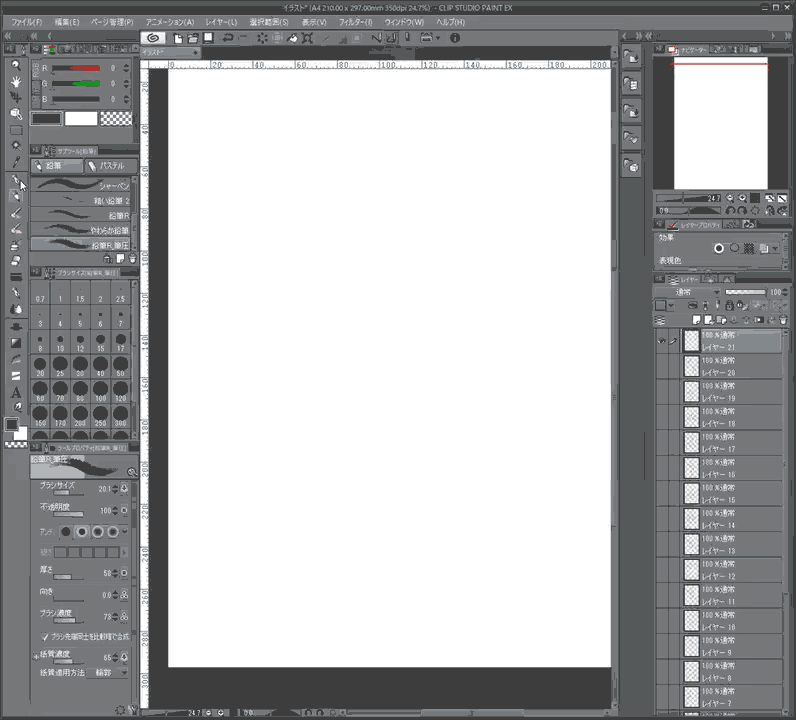Click navigator zoom in magnifier icon
This screenshot has width=796, height=720.
coord(742,198)
